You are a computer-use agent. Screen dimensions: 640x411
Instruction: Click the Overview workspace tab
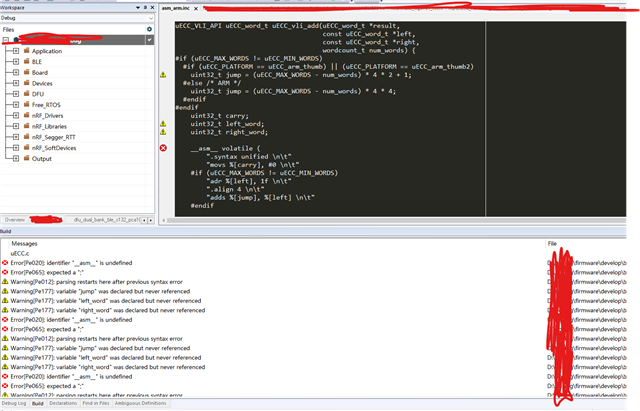[x=15, y=218]
